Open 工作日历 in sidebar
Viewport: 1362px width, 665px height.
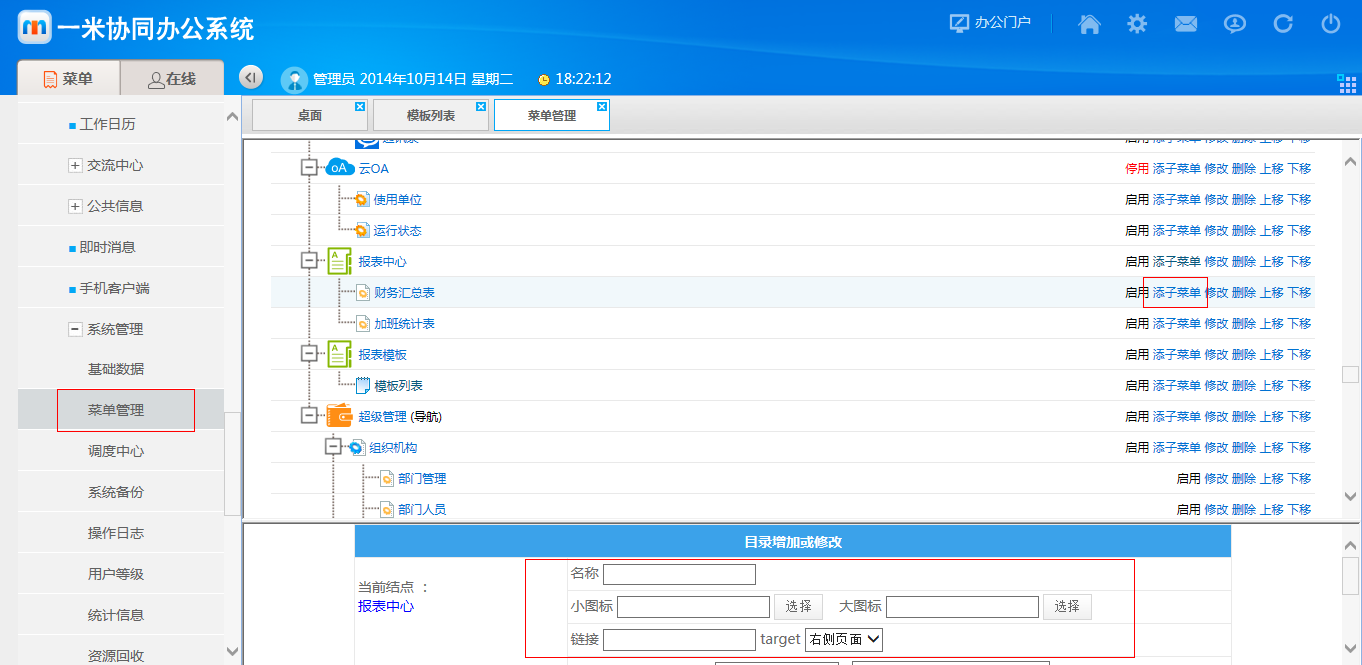(107, 124)
